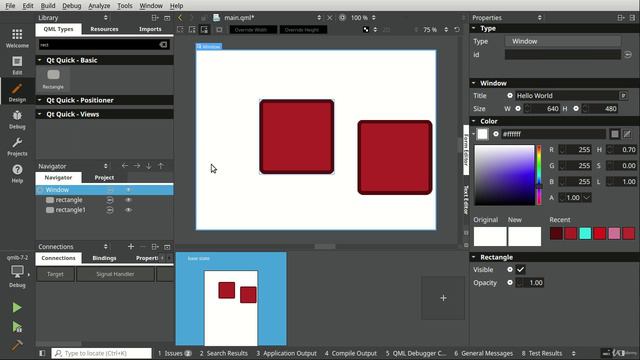Screen dimensions: 640x360
Task: Toggle export of rectangle item
Action: pos(110,200)
